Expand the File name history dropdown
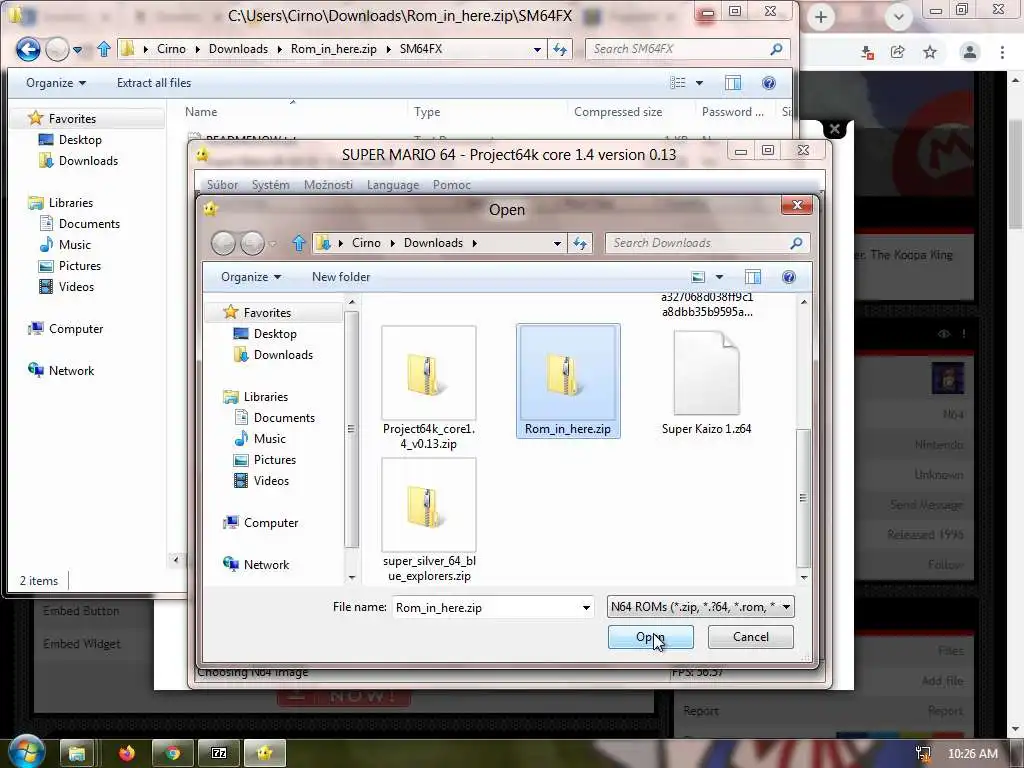This screenshot has height=768, width=1024. point(586,607)
